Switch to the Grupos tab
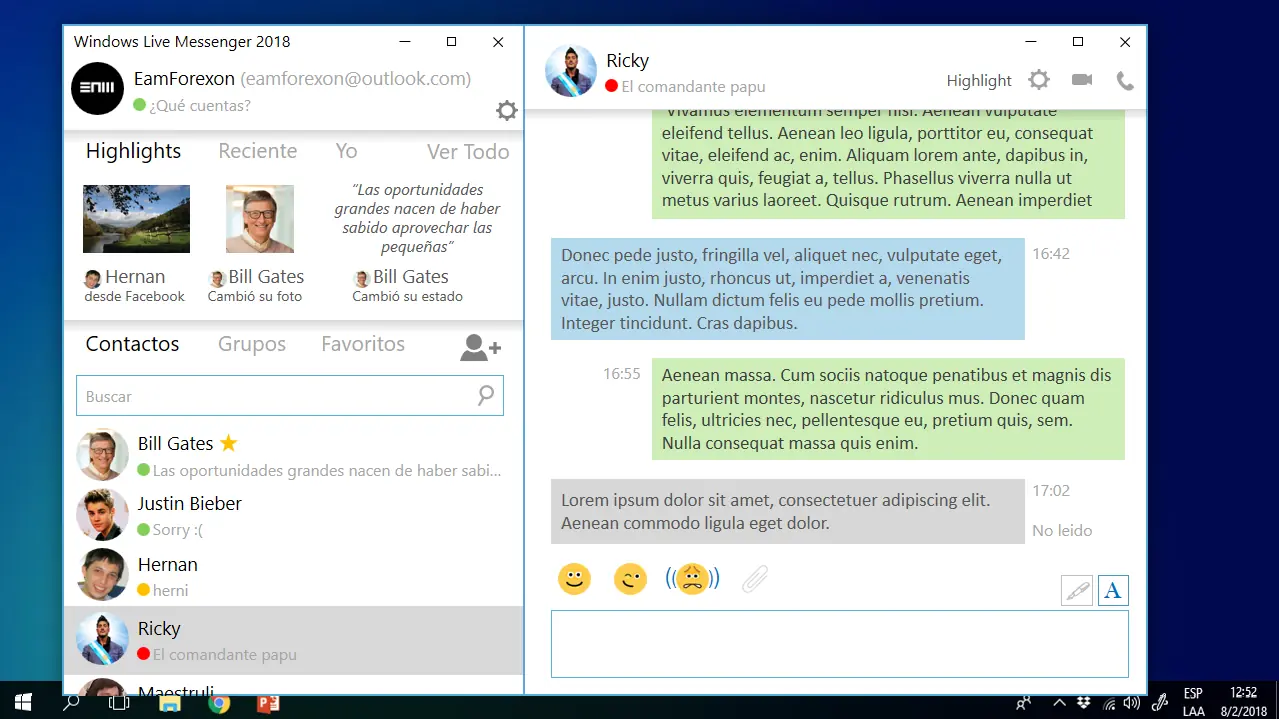The image size is (1279, 719). click(x=251, y=344)
